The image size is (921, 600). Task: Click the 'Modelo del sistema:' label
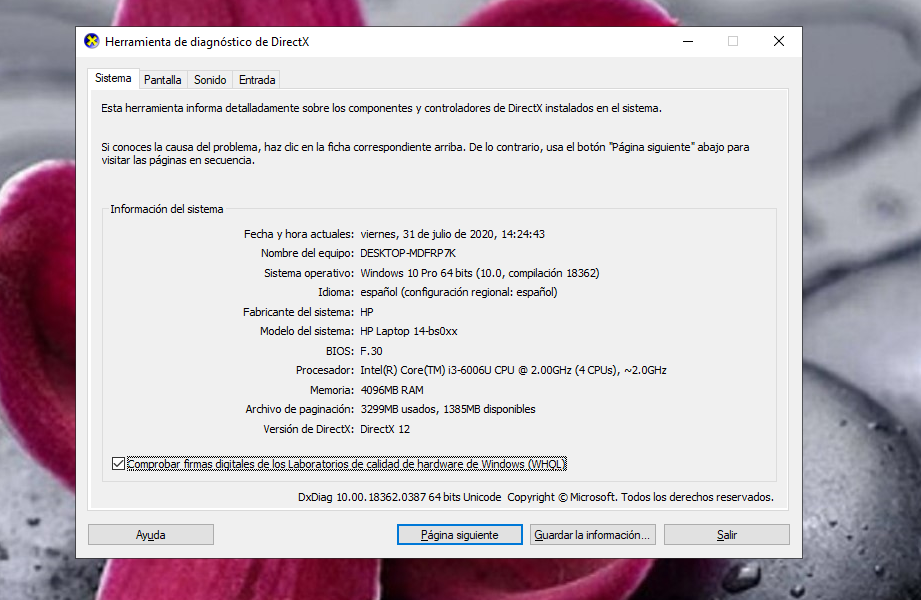tap(307, 331)
